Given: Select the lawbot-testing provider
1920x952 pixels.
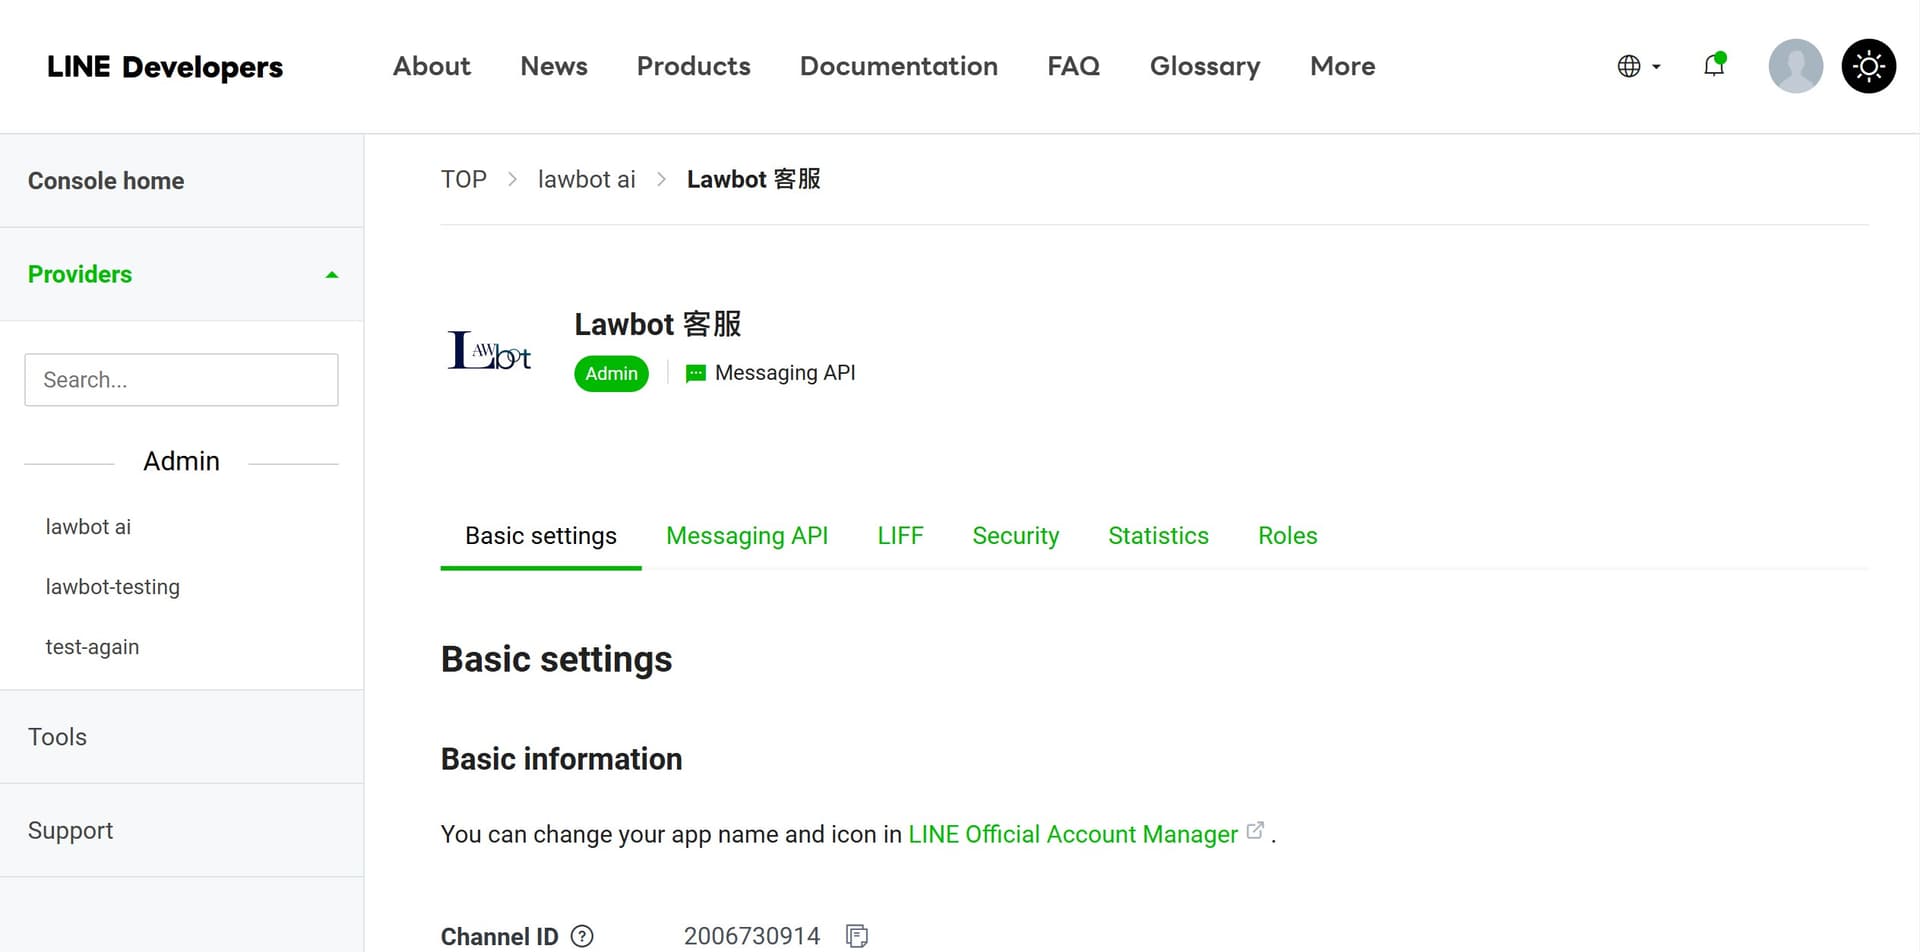Looking at the screenshot, I should [x=113, y=587].
